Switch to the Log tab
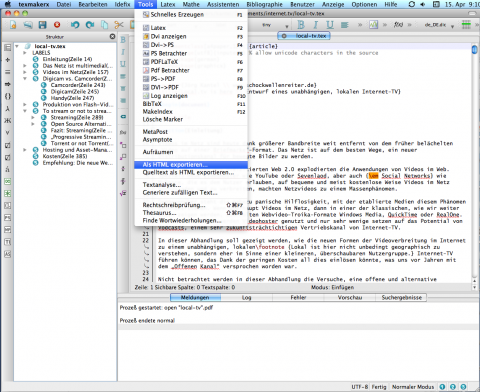Viewport: 480px width, 392px height. point(246,297)
